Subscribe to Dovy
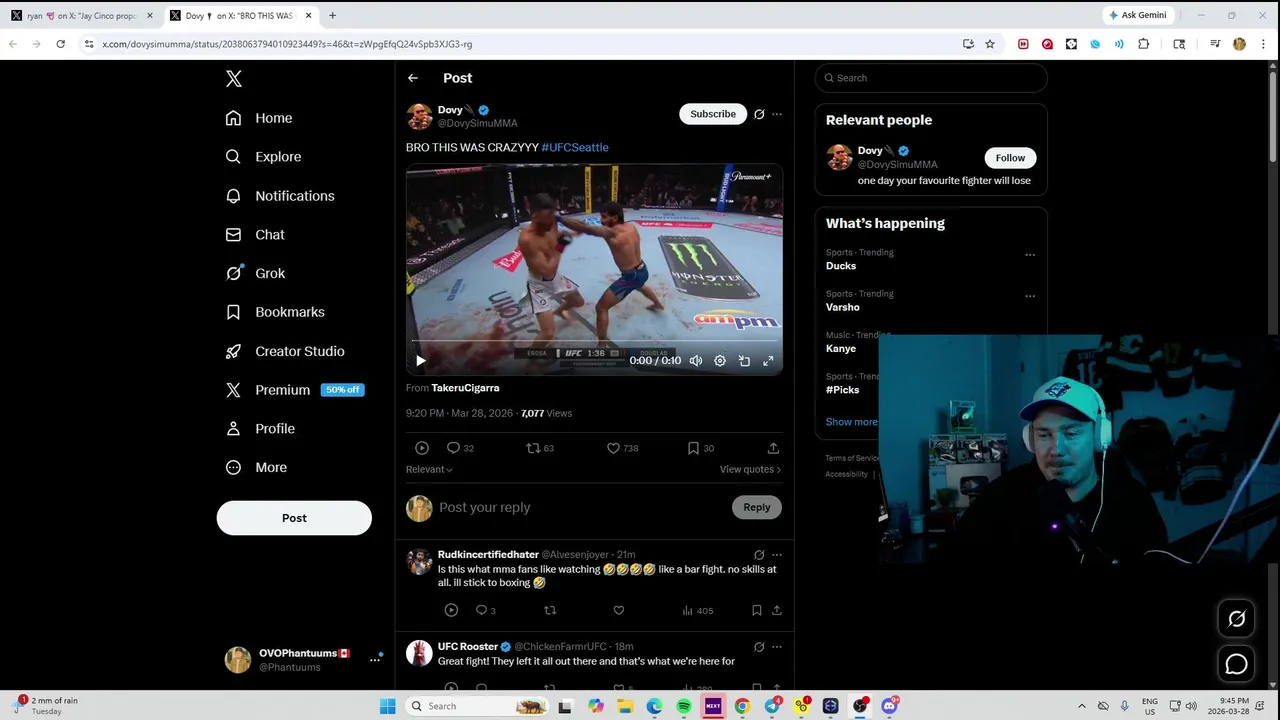 713,114
